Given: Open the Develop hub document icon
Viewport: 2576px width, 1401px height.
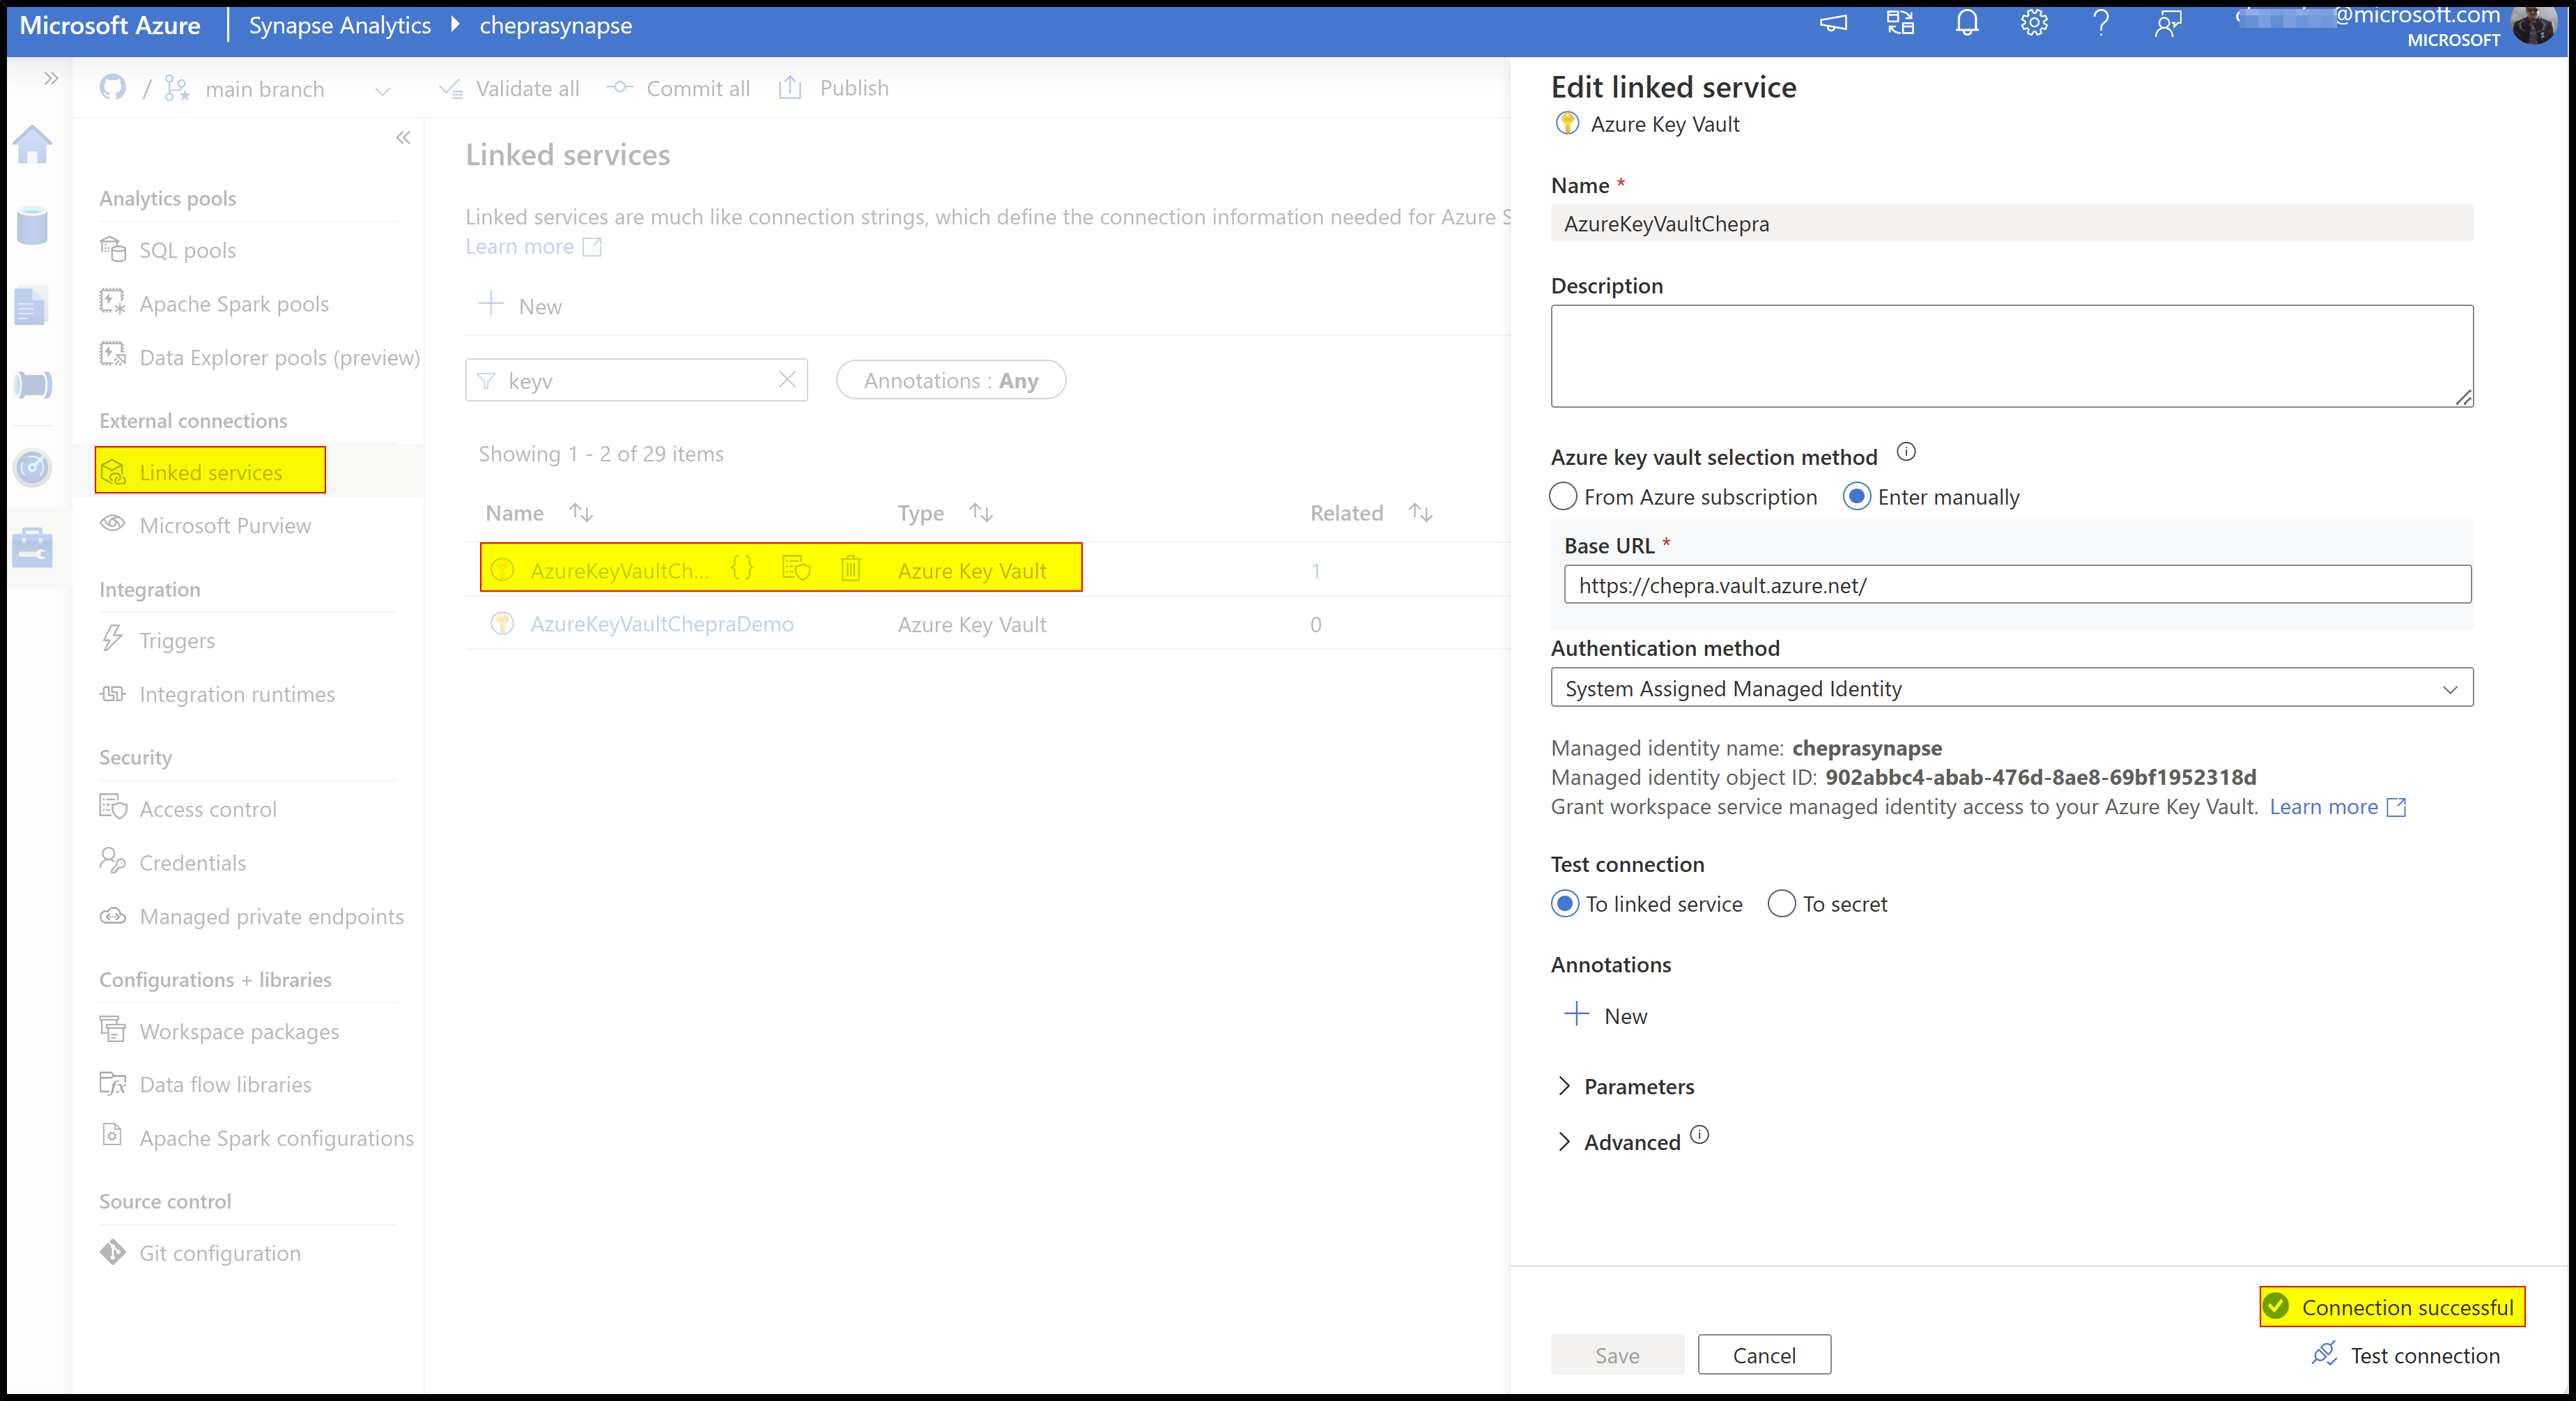Looking at the screenshot, I should click(x=31, y=305).
